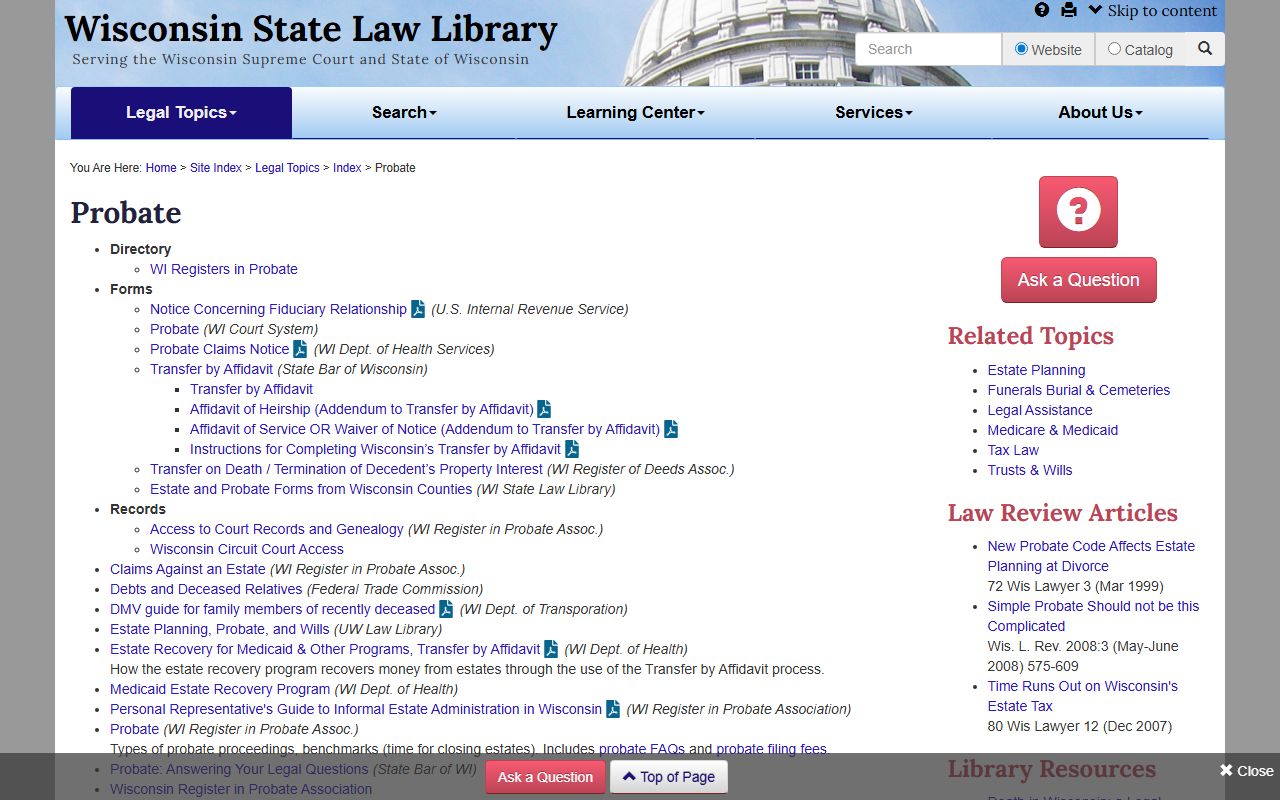This screenshot has width=1280, height=800.
Task: Open Probate Claims Notice link
Action: [x=219, y=349]
